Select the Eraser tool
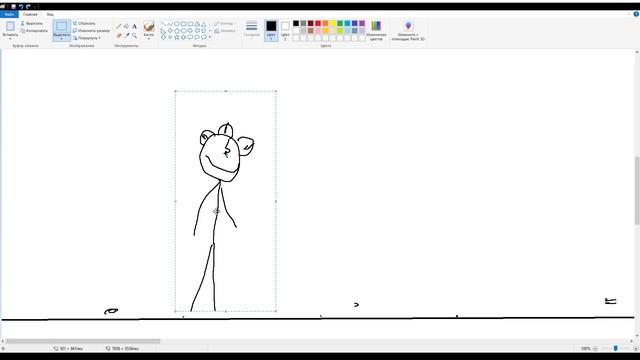The height and width of the screenshot is (360, 640). pos(119,36)
